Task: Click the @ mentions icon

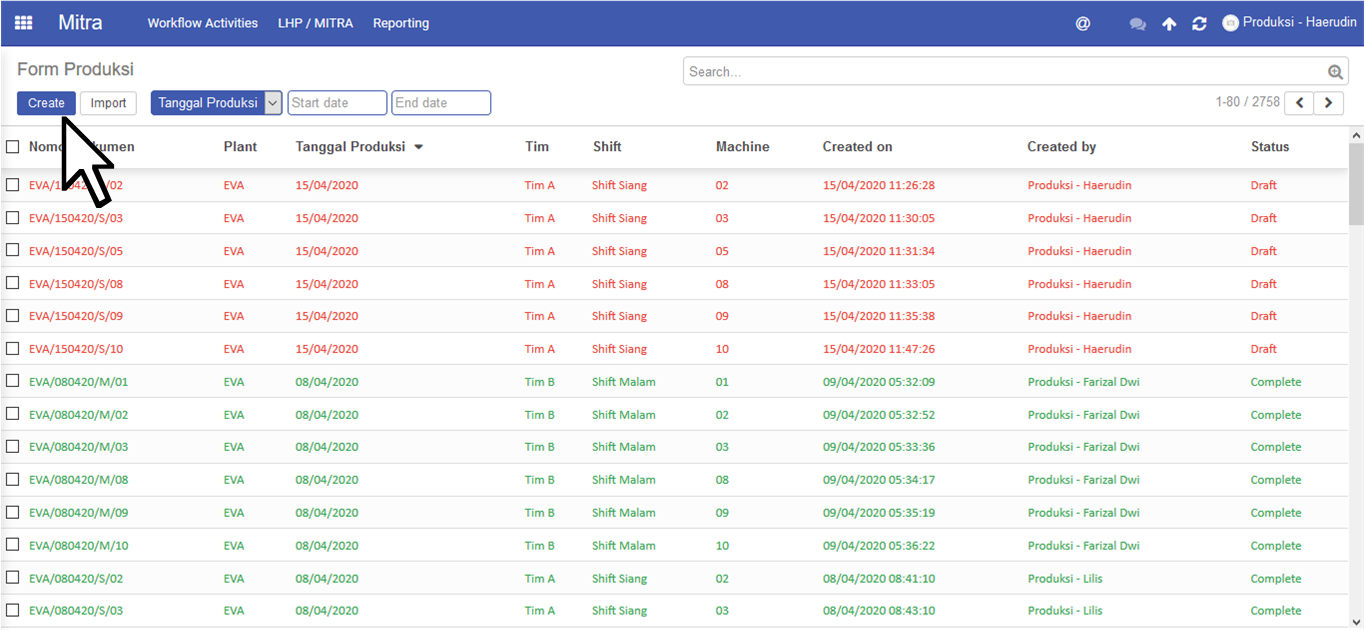Action: coord(1082,23)
